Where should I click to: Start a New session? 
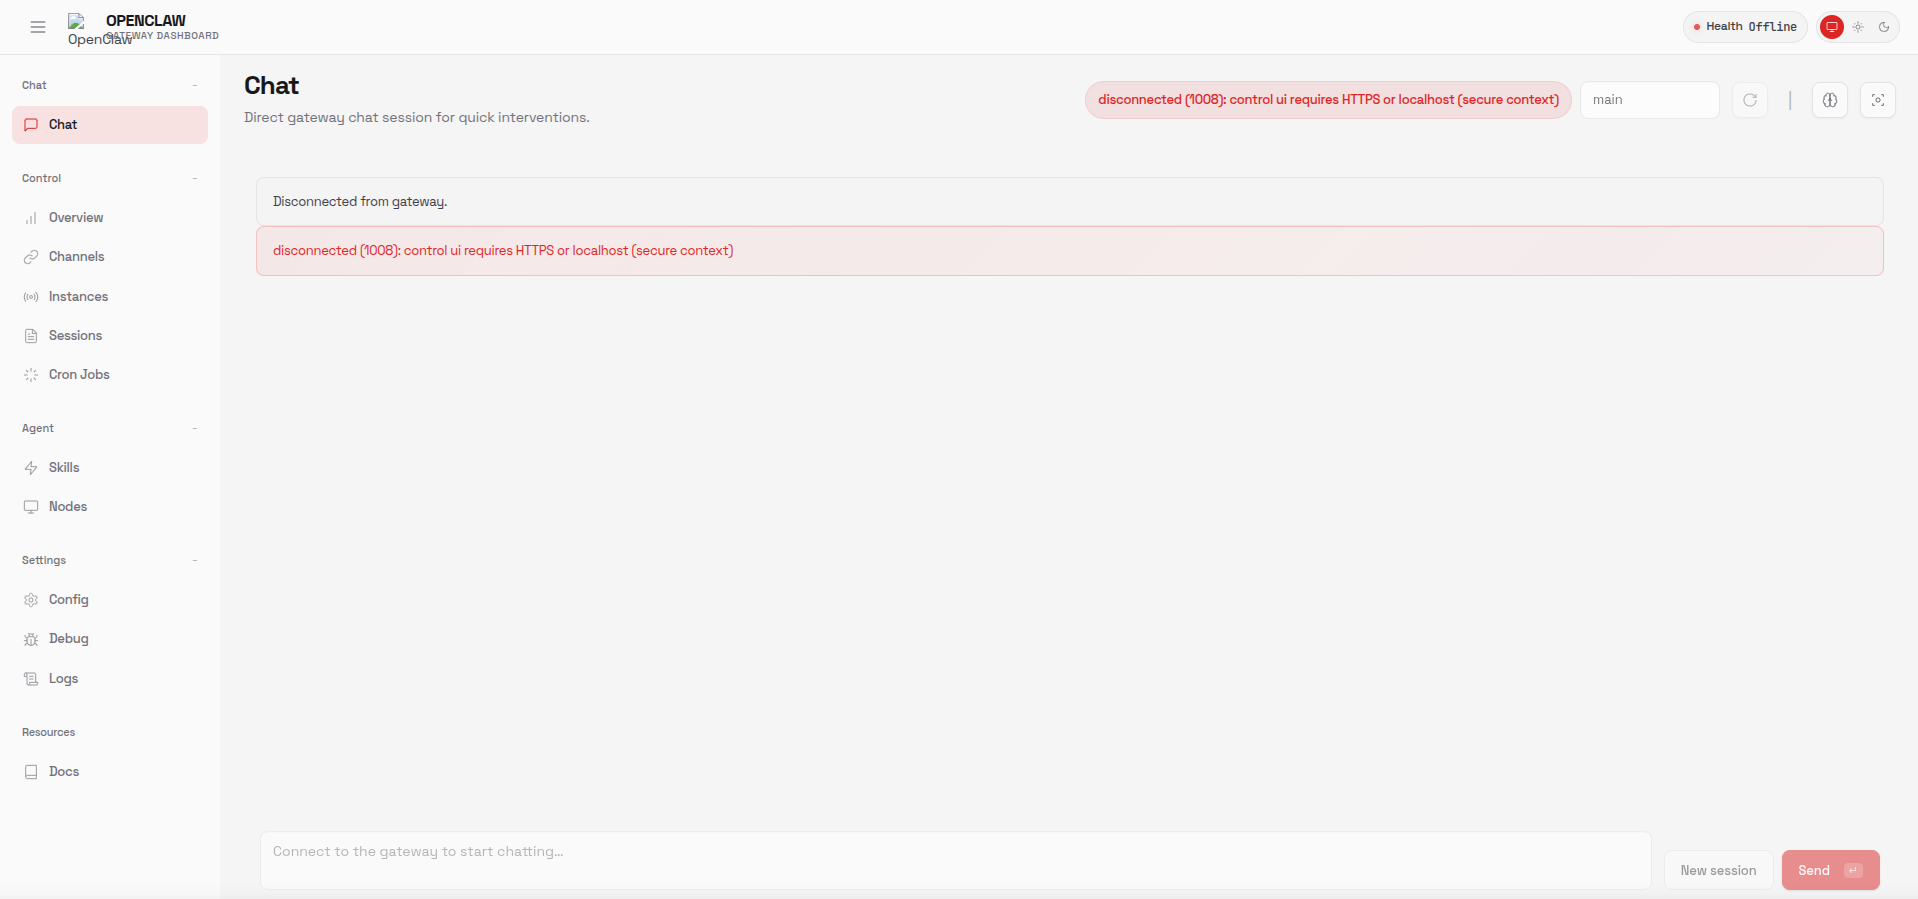[x=1718, y=870]
